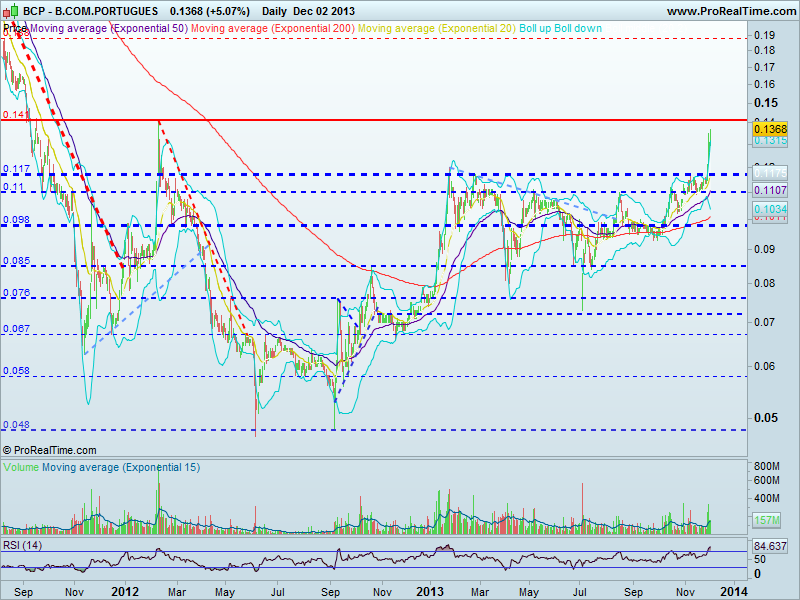
Task: Click the 2012 year label on time axis
Action: [125, 592]
